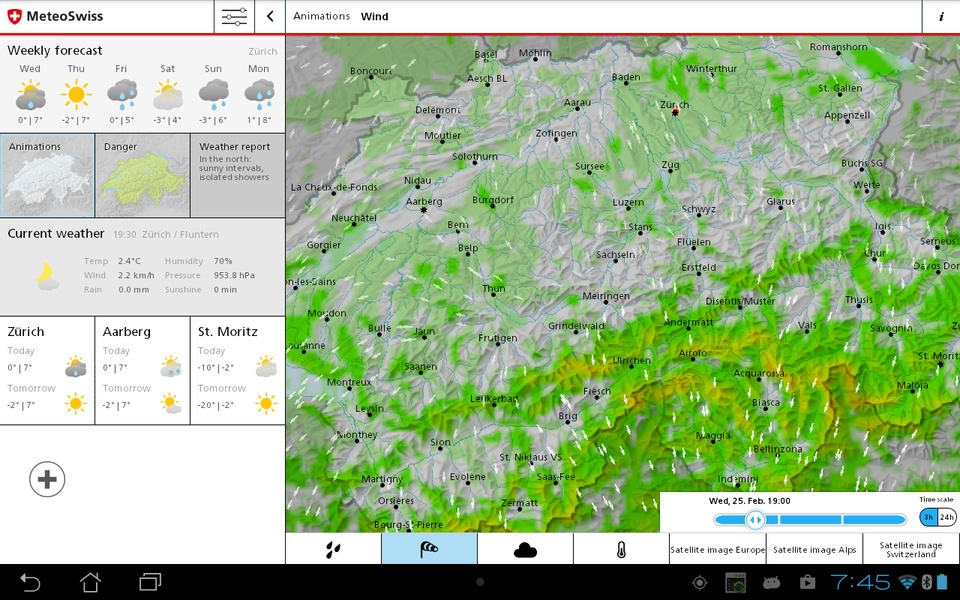Screen dimensions: 960x600
Task: Click the red Zürich marker on map
Action: [675, 113]
